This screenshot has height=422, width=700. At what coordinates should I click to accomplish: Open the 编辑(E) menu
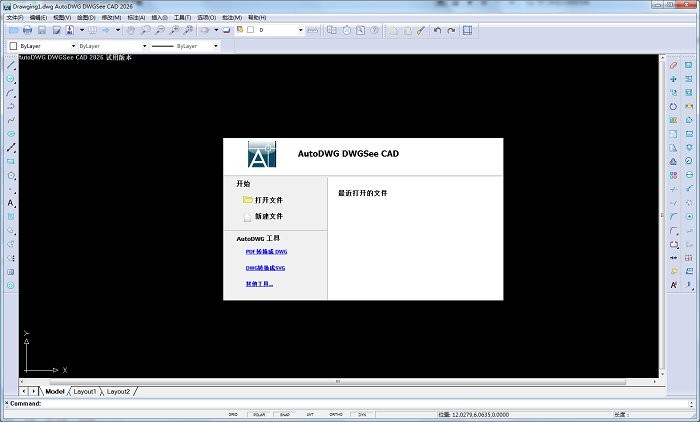(x=38, y=17)
